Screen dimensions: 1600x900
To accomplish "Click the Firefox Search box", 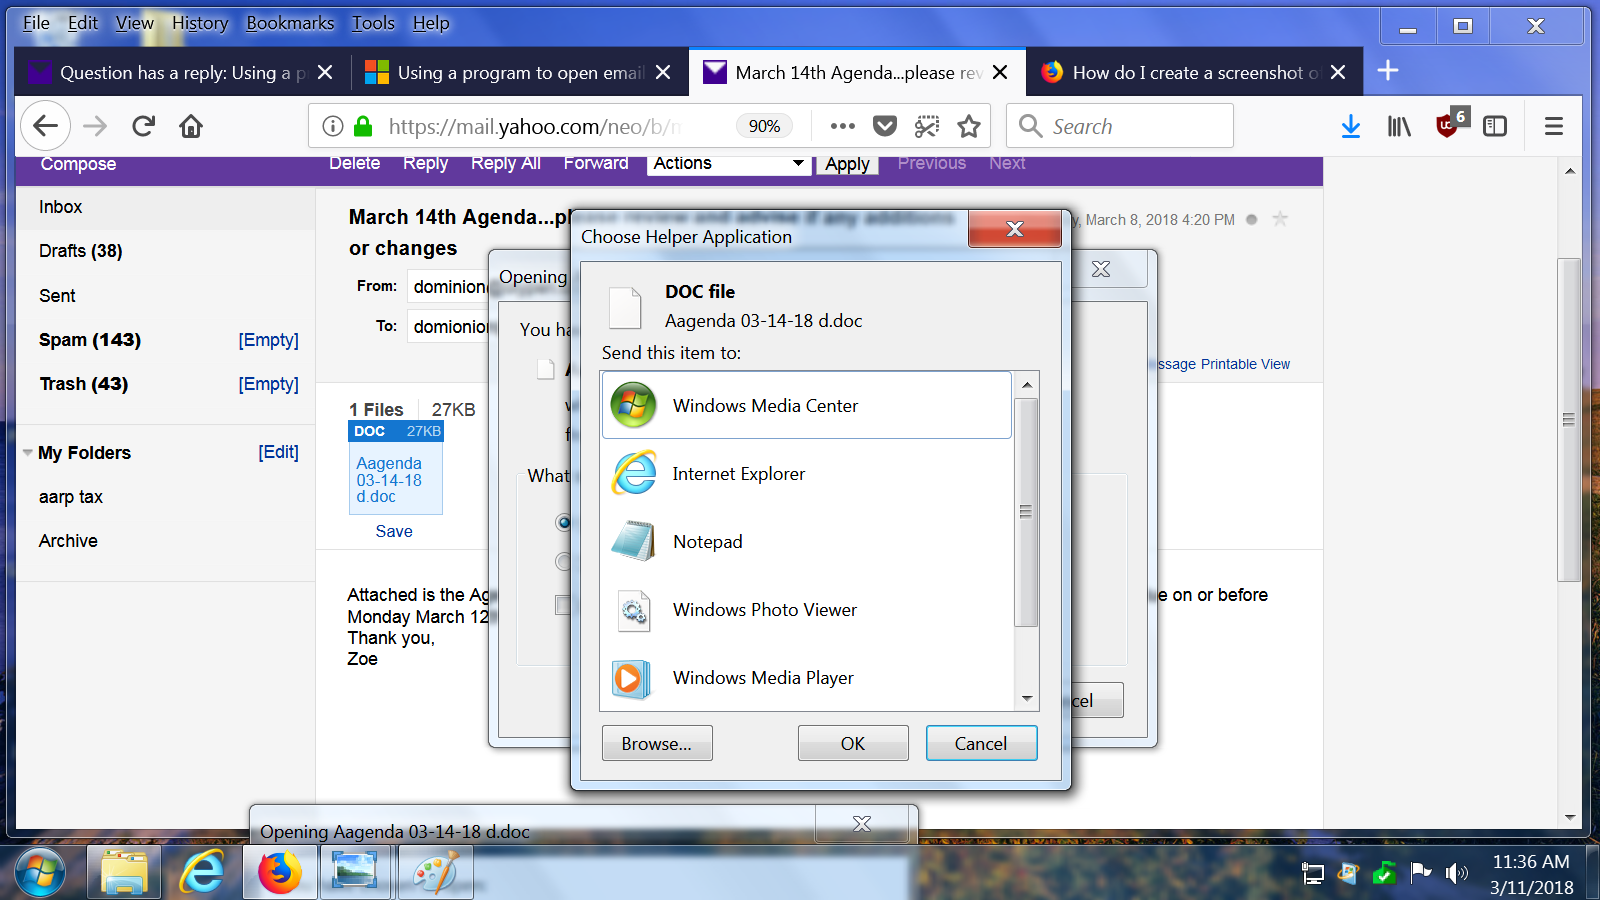I will tap(1120, 126).
